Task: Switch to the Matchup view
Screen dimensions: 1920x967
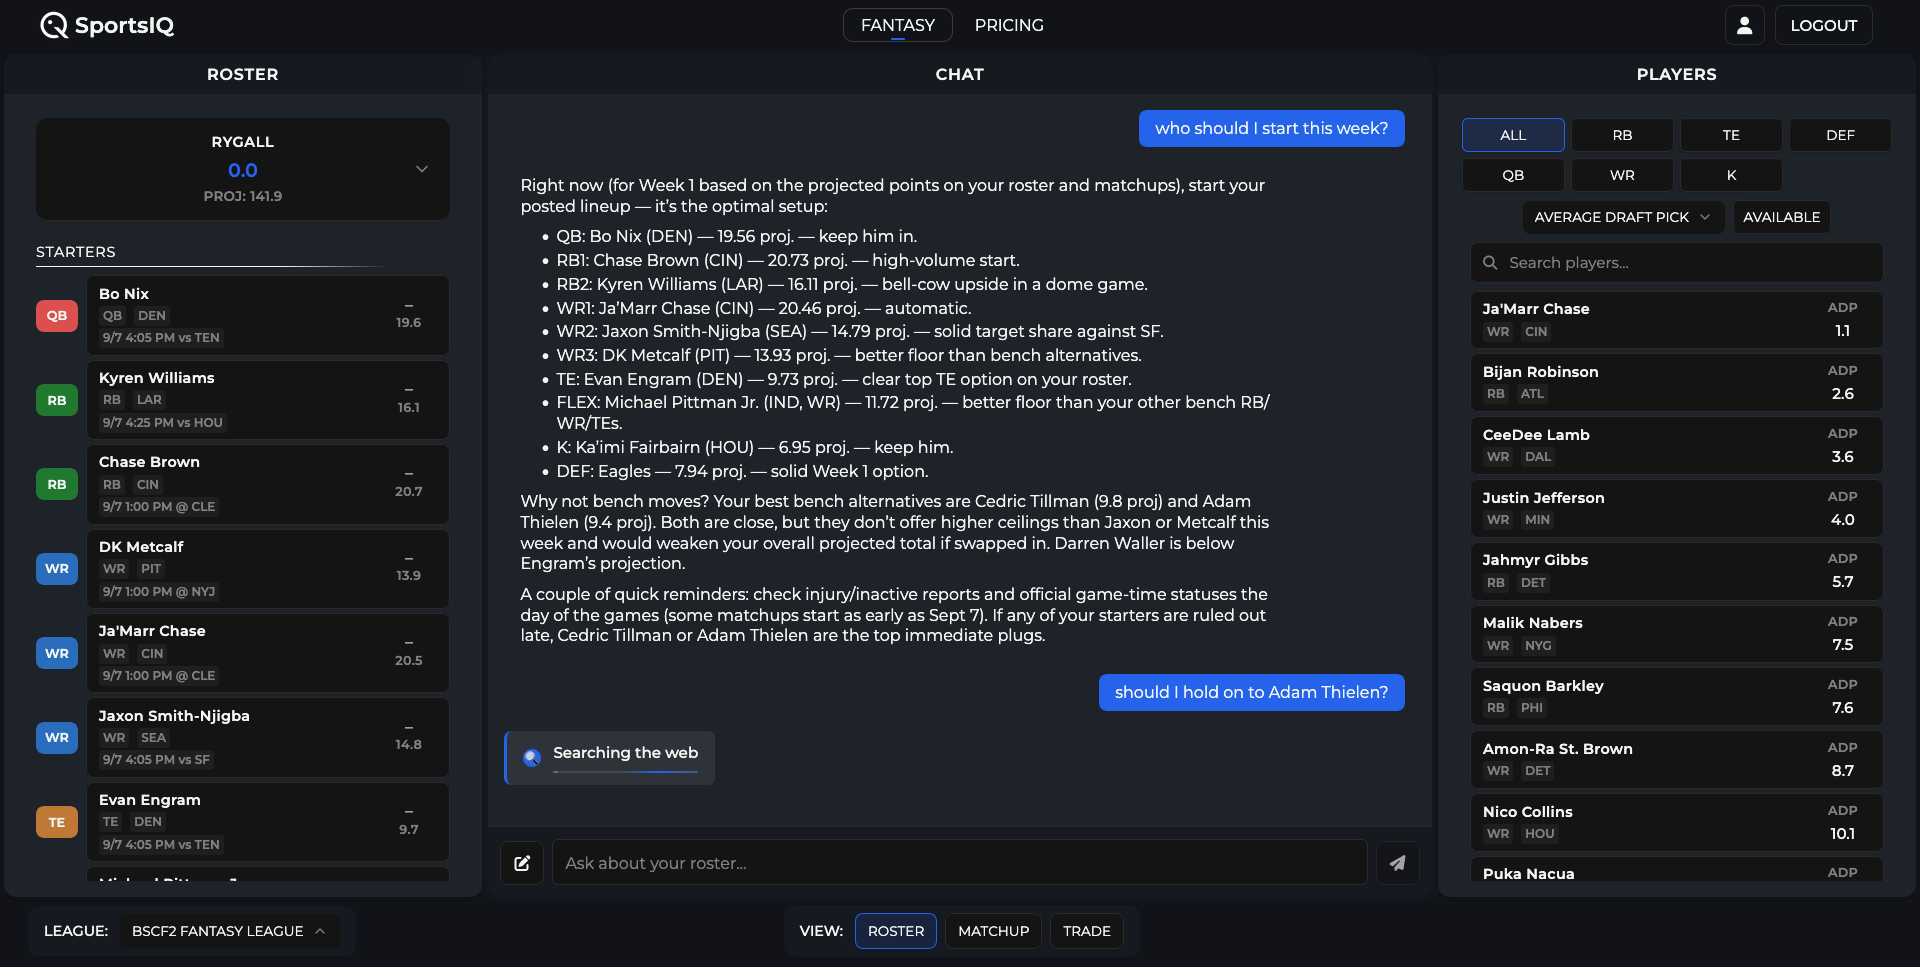Action: click(993, 931)
